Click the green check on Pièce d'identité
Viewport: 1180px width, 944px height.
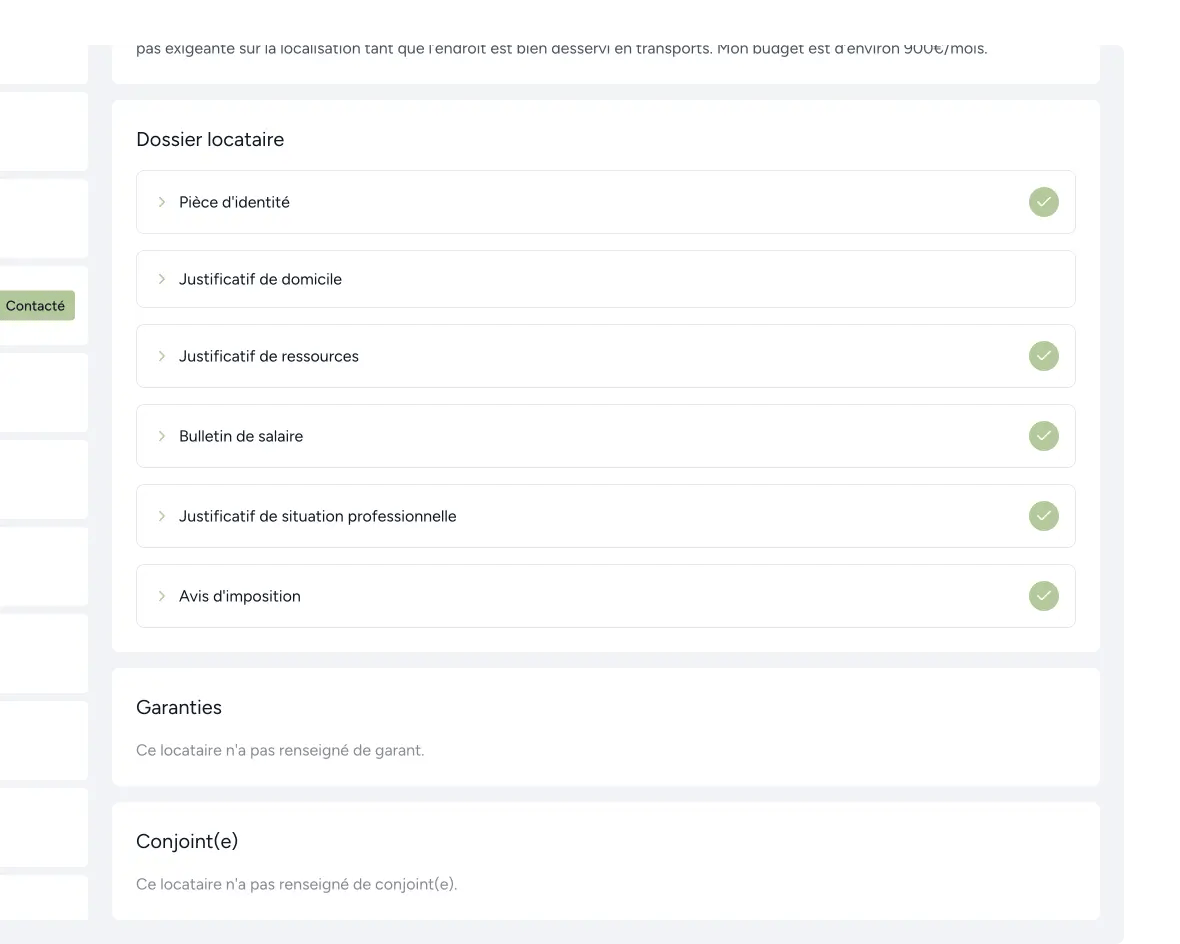[1043, 202]
